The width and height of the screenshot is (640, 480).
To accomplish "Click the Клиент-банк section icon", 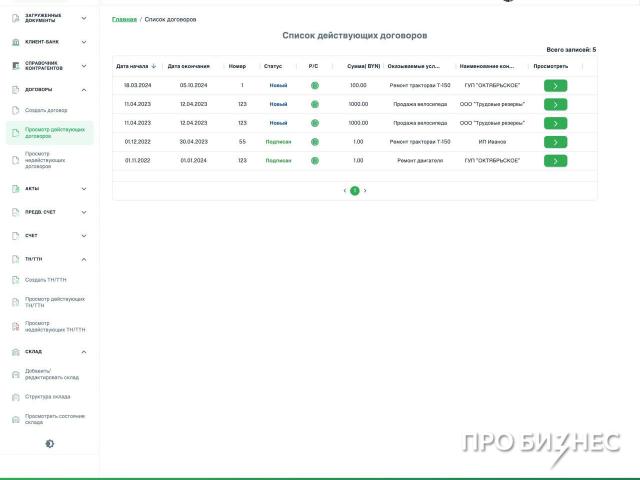I will pyautogui.click(x=15, y=42).
